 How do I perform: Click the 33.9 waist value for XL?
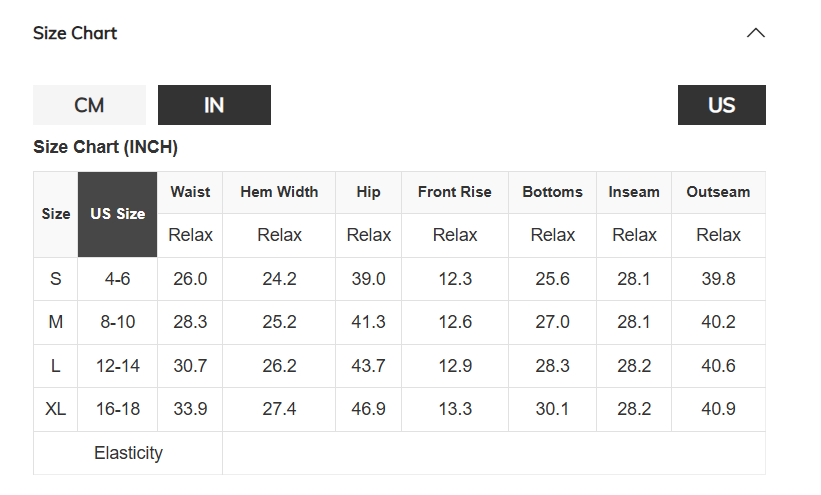click(190, 409)
